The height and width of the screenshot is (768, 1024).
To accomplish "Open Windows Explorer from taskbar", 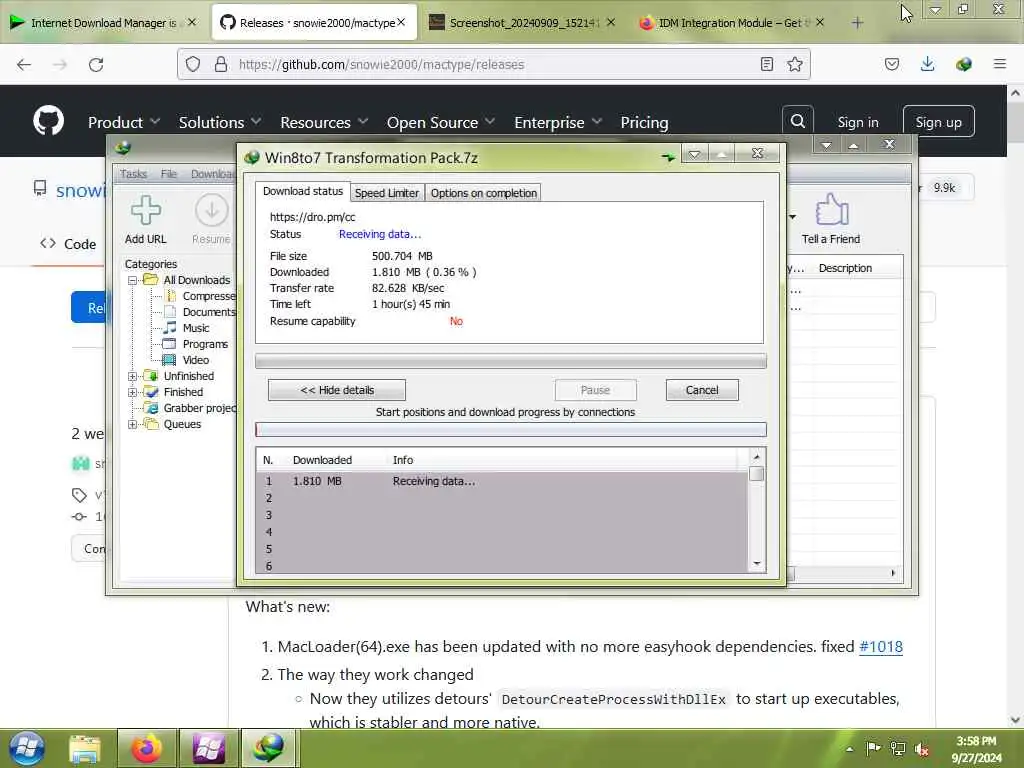I will pyautogui.click(x=84, y=749).
